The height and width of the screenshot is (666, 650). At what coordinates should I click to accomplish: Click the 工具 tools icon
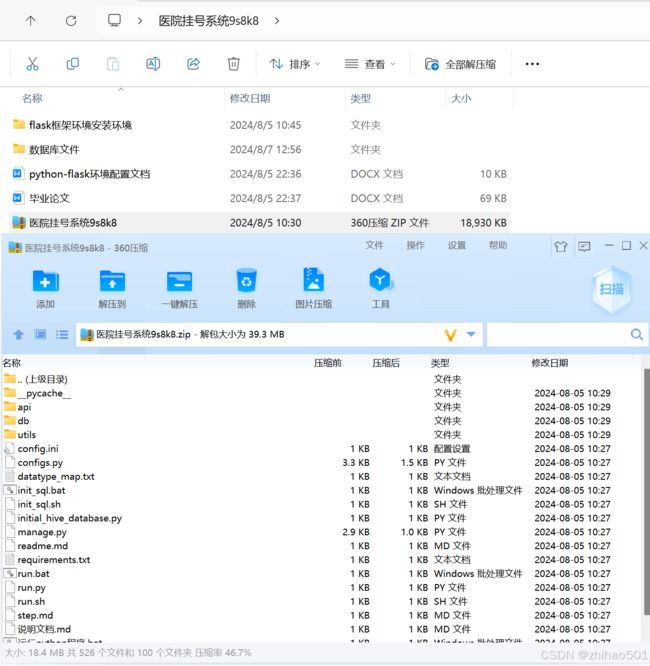[380, 288]
